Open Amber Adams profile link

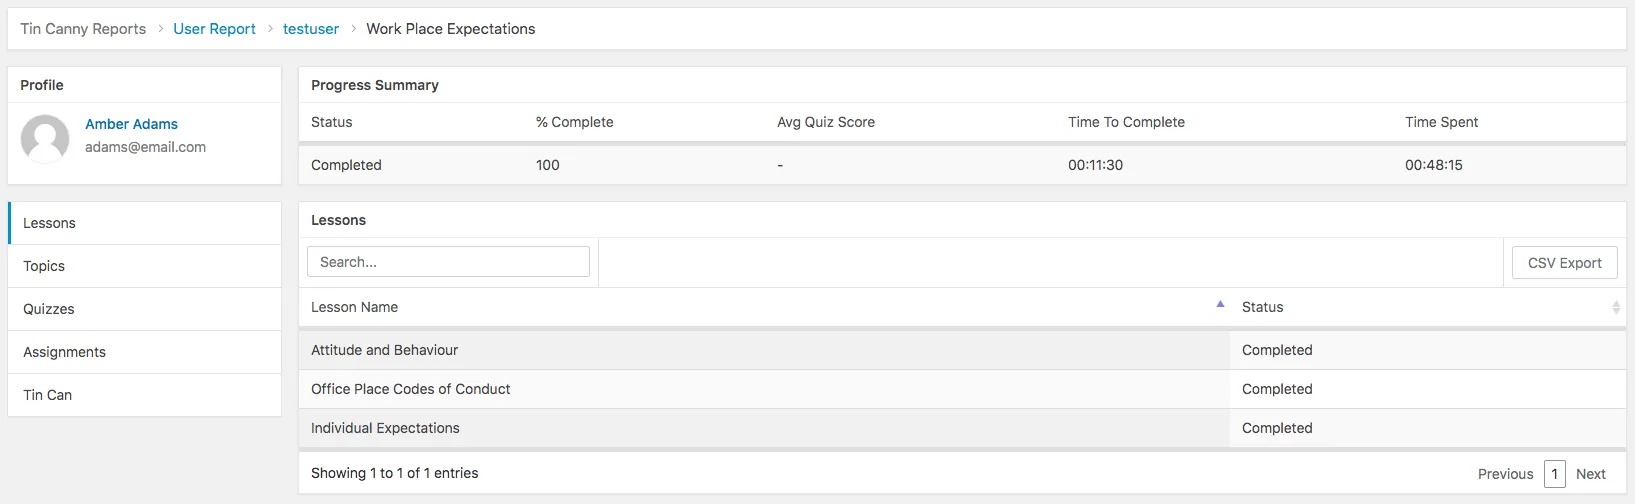(x=131, y=124)
